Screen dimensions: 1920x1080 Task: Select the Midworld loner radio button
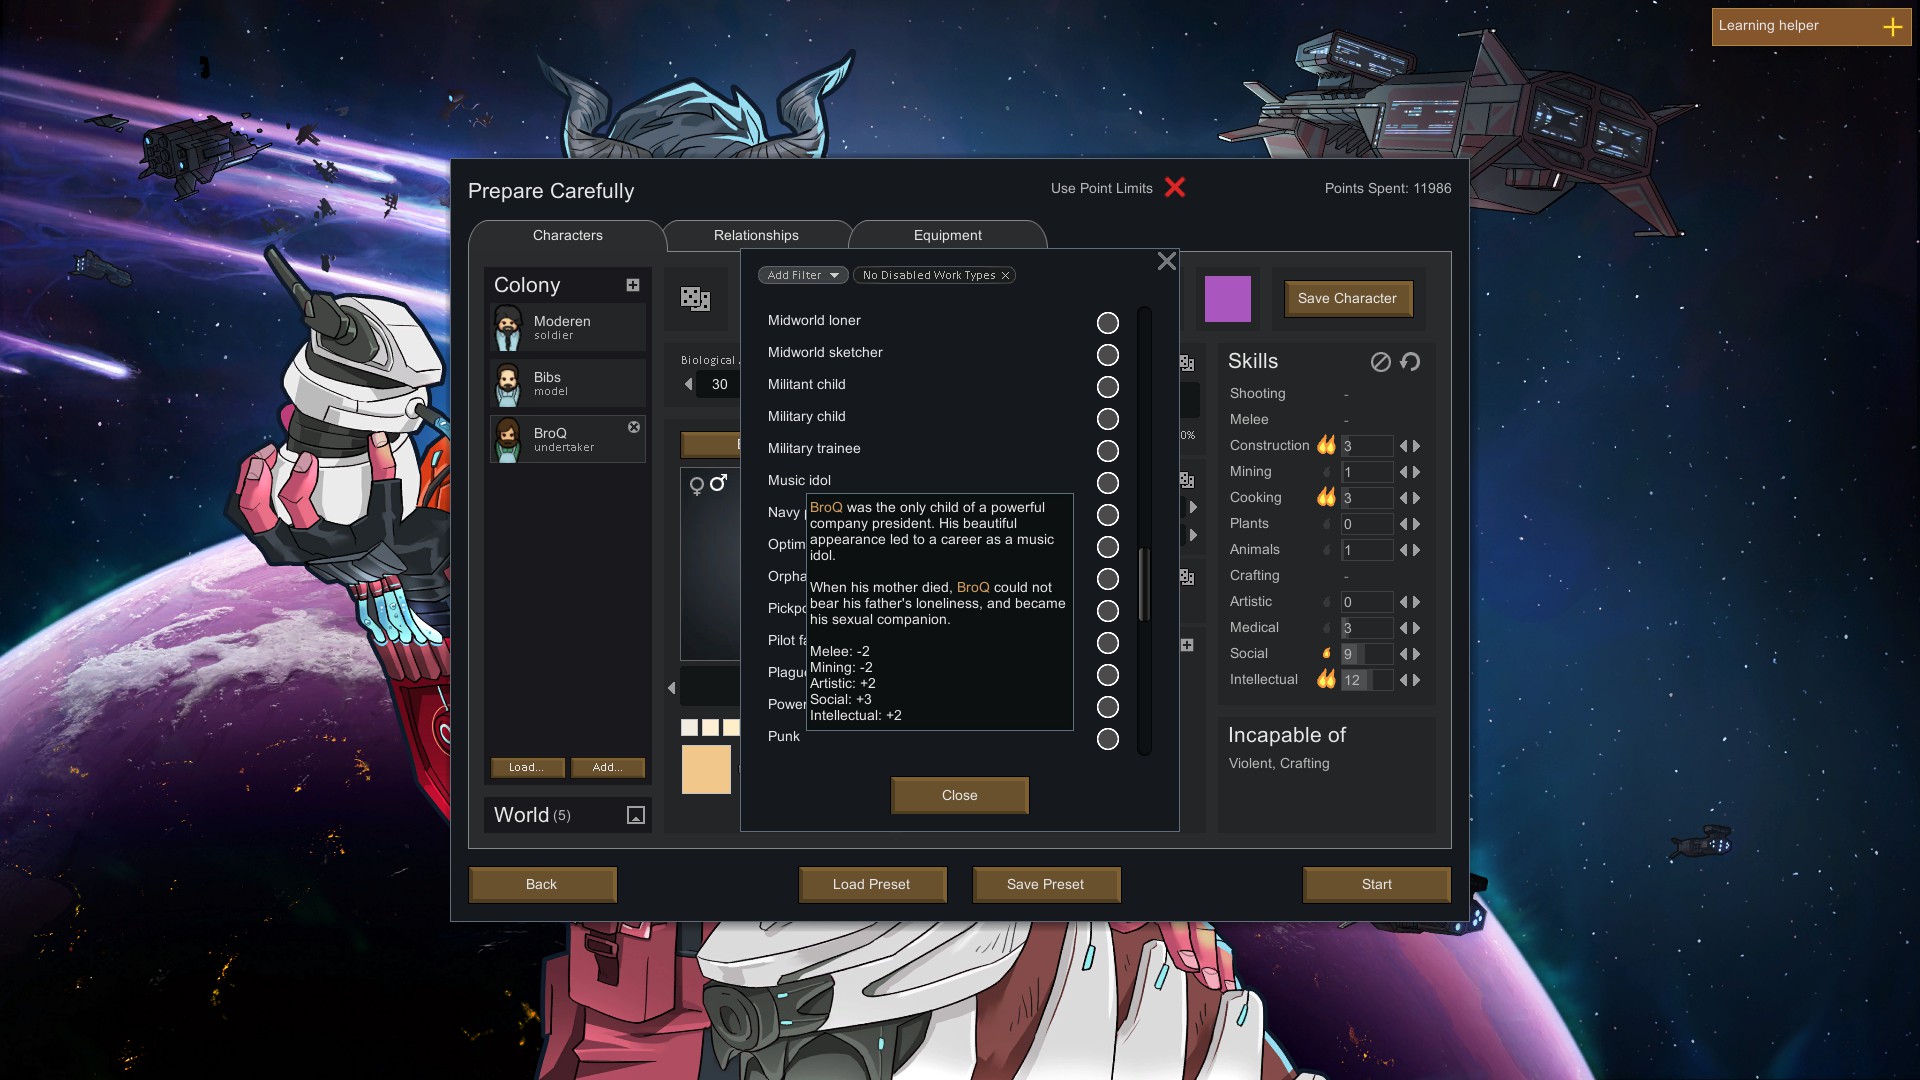pyautogui.click(x=1107, y=323)
